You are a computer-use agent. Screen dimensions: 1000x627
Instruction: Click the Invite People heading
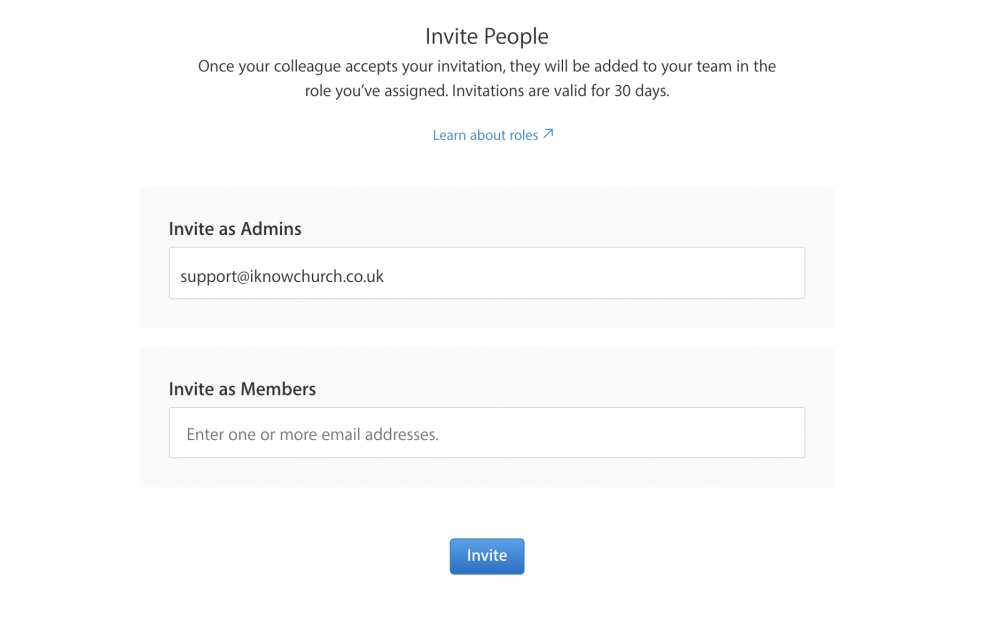coord(487,36)
